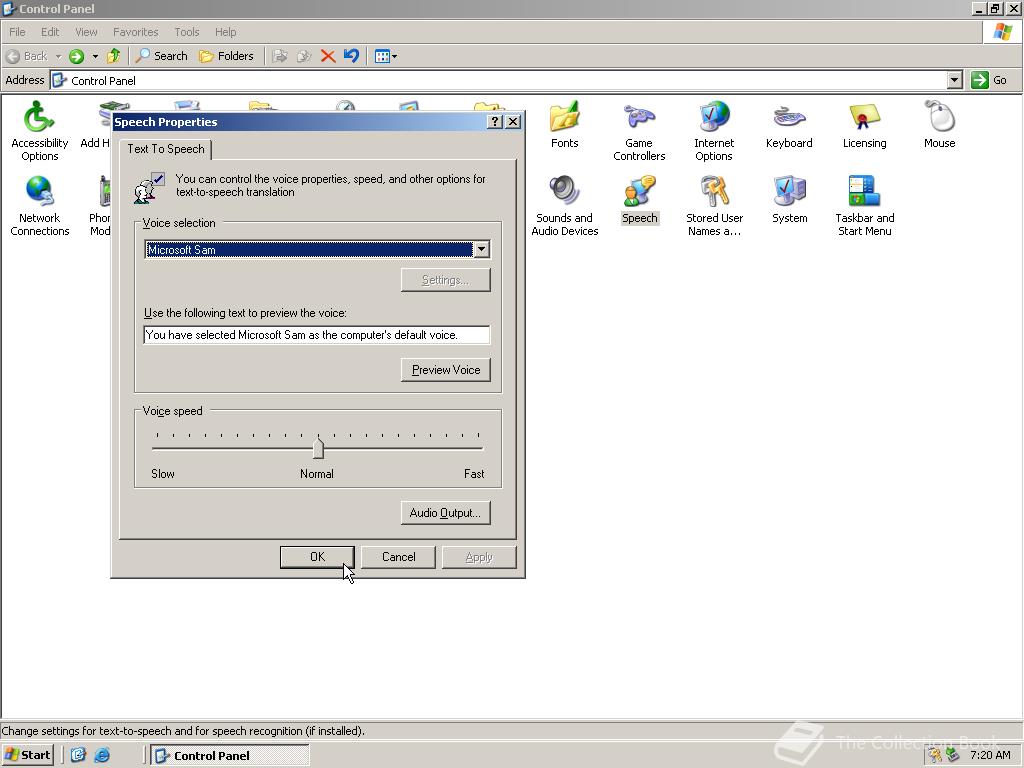This screenshot has height=768, width=1024.
Task: Open the Favorites menu
Action: (135, 32)
